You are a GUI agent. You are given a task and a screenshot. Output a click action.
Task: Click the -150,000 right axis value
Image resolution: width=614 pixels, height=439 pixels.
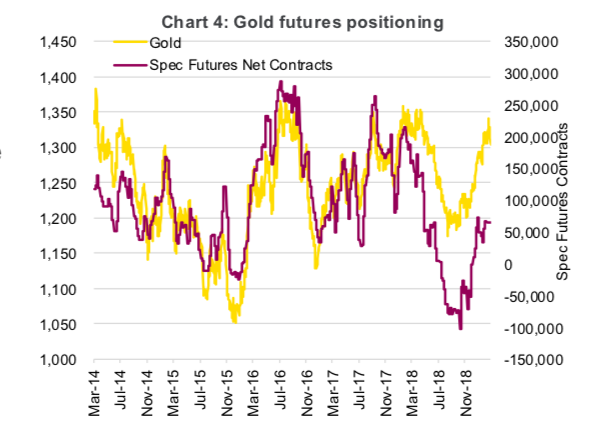[x=533, y=360]
